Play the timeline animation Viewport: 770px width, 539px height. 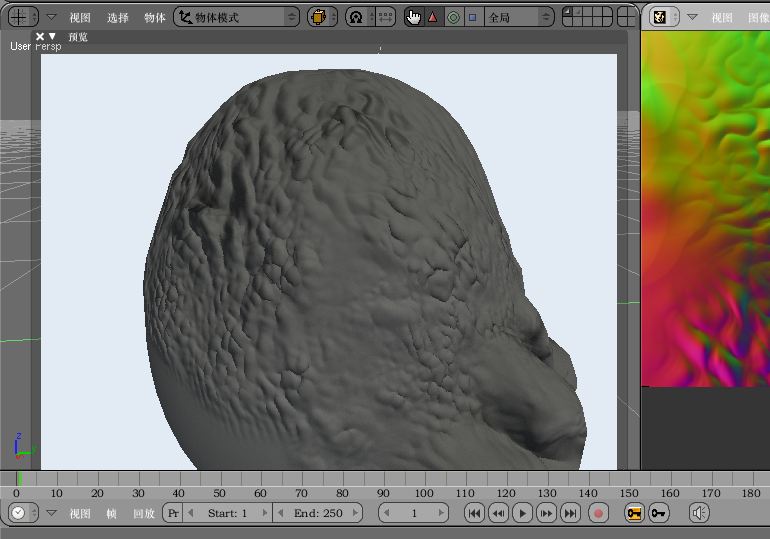click(x=522, y=513)
